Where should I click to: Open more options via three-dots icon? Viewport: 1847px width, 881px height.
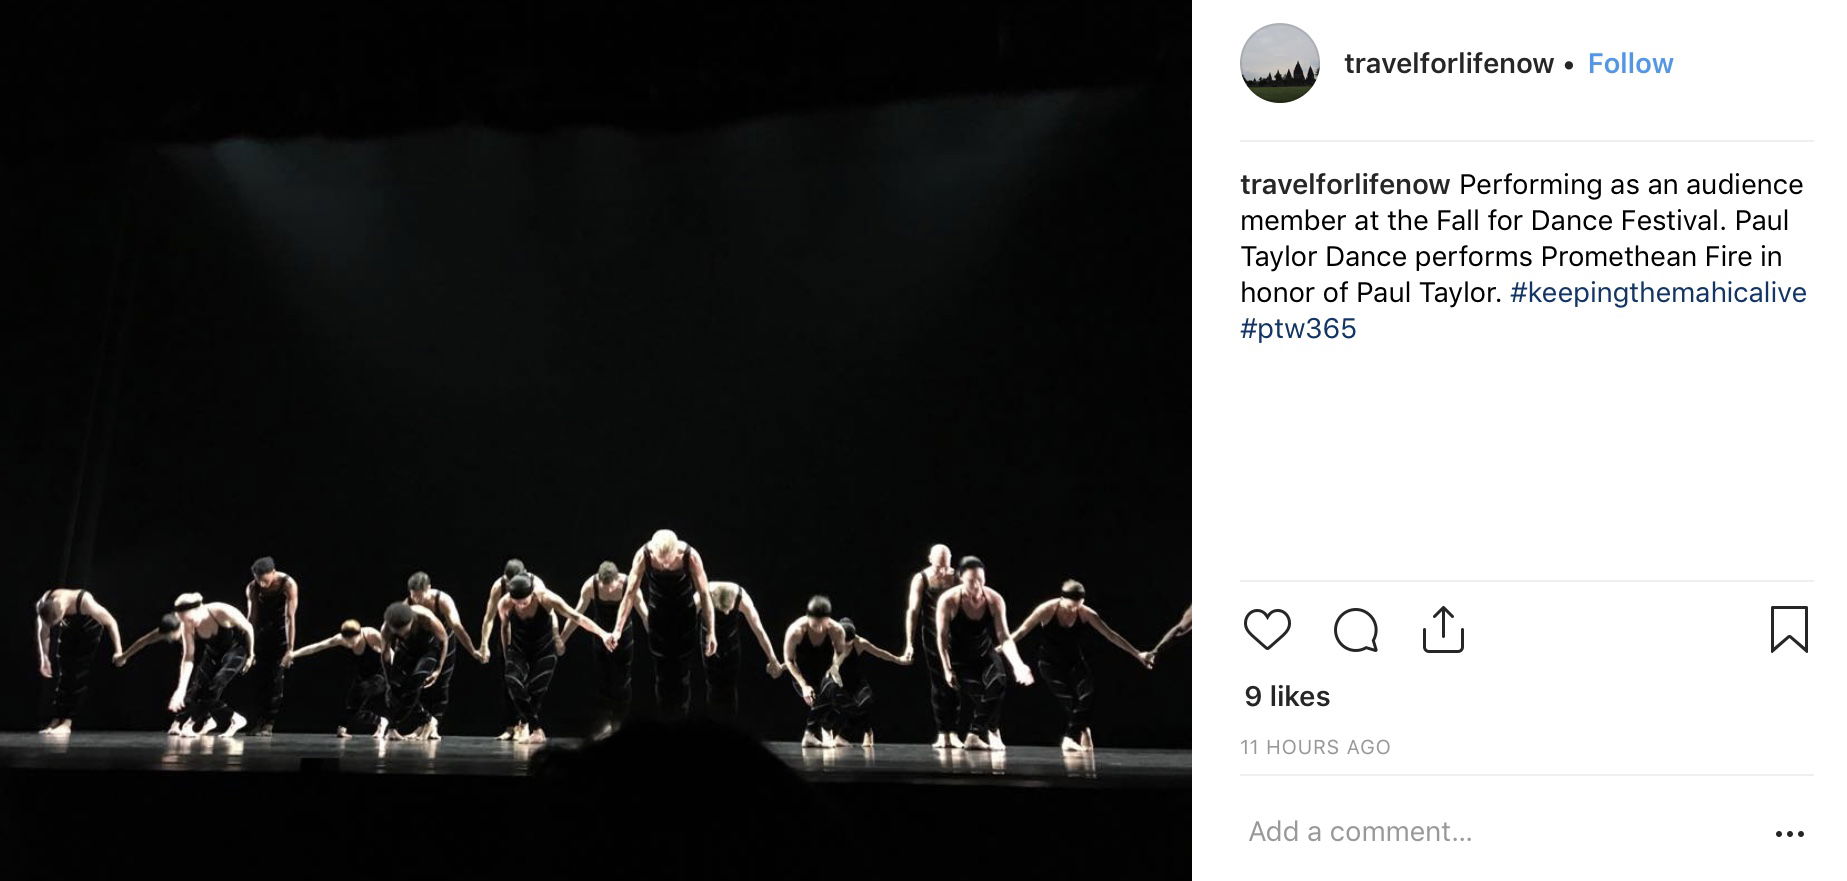[1789, 833]
